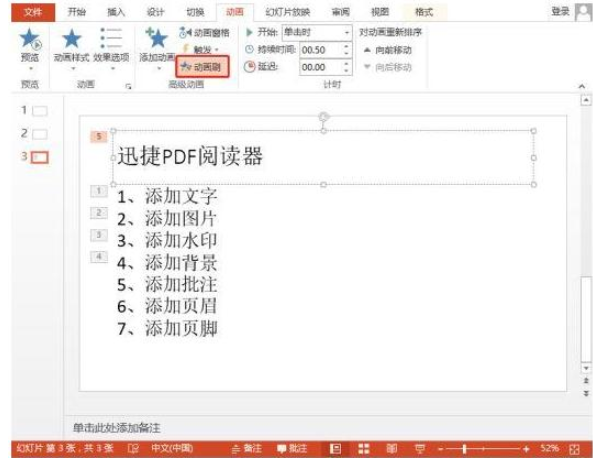Viewport: 593px width, 458px height.
Task: Toggle Notes in the status bar
Action: (x=247, y=449)
